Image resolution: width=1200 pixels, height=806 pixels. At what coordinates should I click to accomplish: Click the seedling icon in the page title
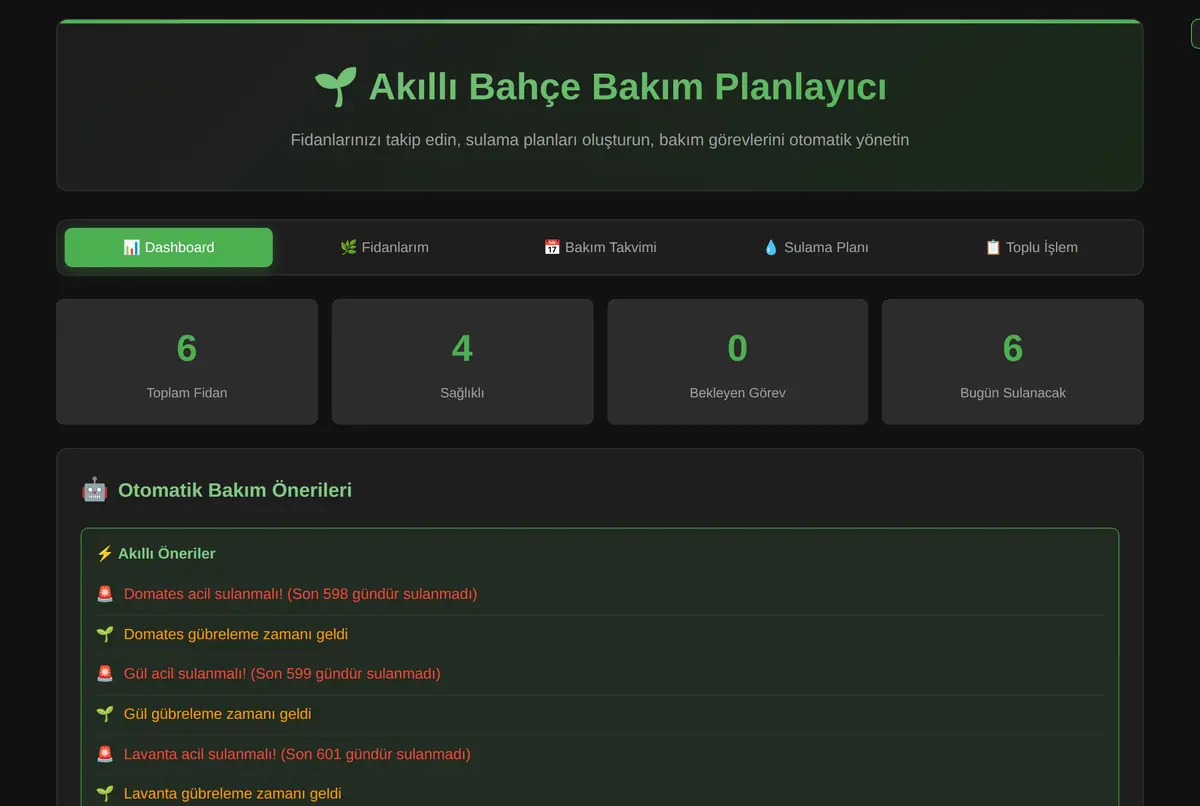(335, 87)
